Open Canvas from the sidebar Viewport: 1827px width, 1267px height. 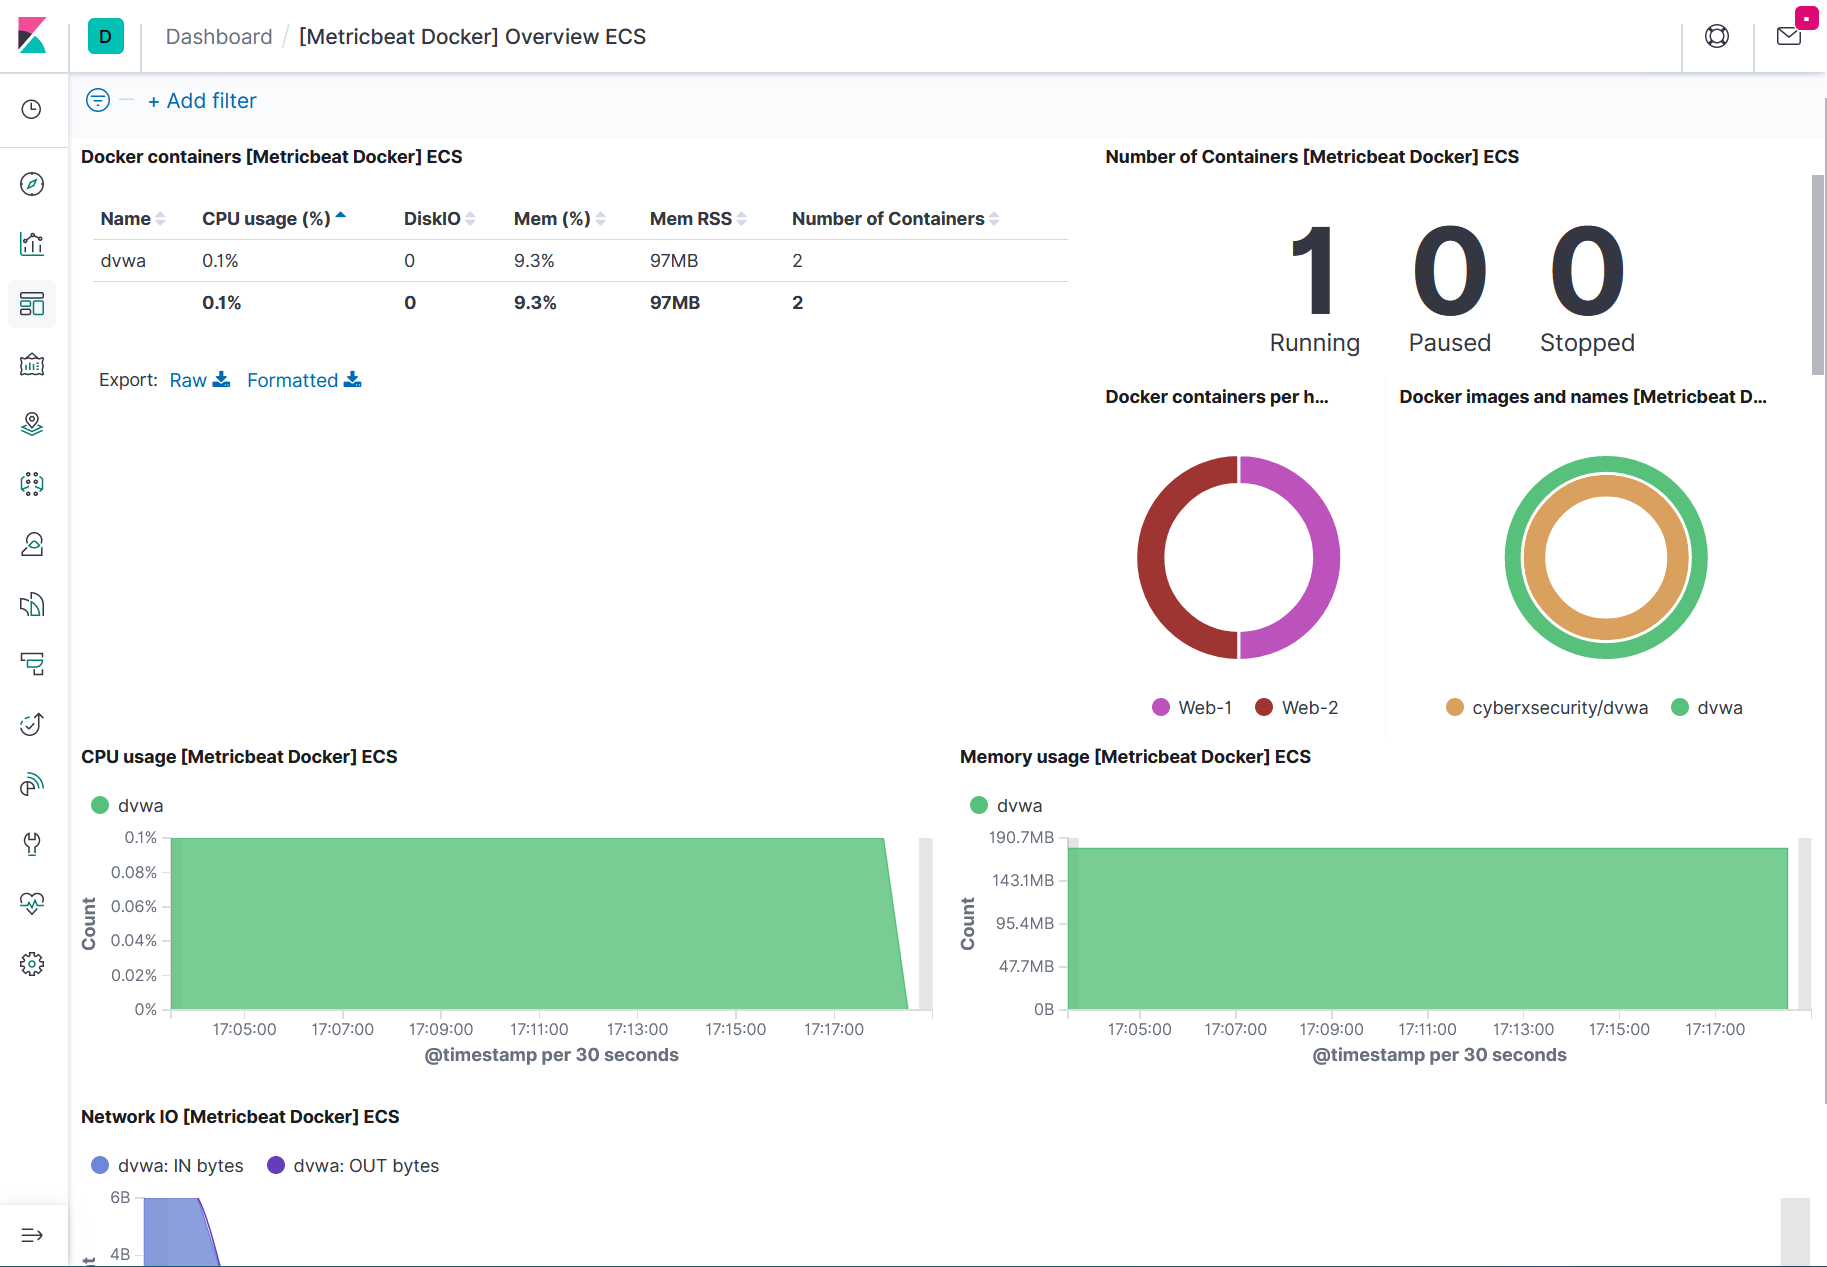pos(32,364)
